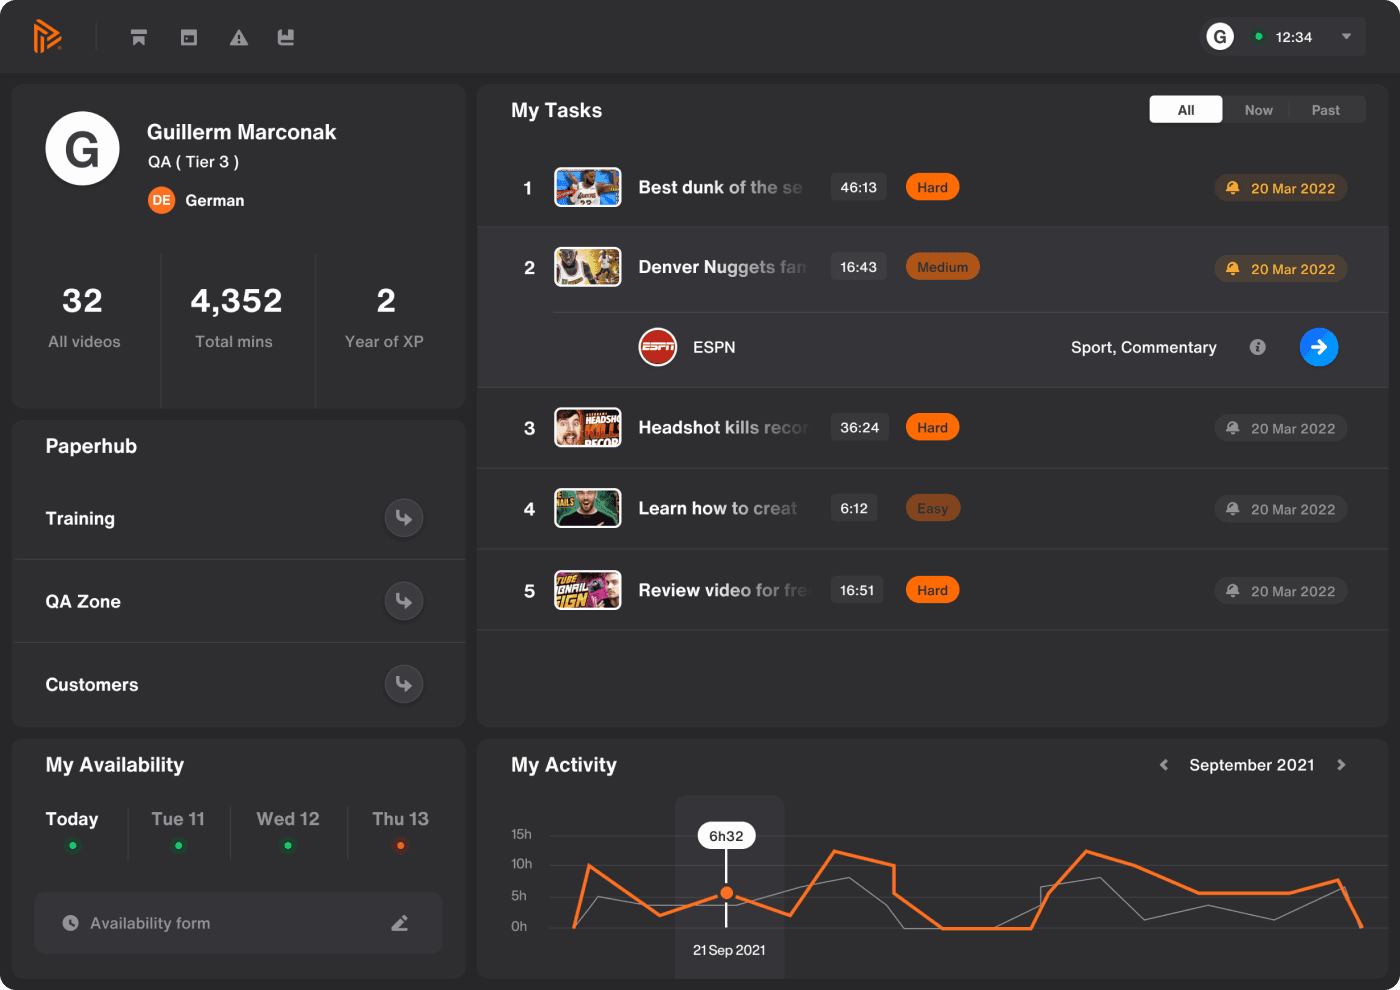The width and height of the screenshot is (1400, 990).
Task: Click the orange play logo icon
Action: 47,37
